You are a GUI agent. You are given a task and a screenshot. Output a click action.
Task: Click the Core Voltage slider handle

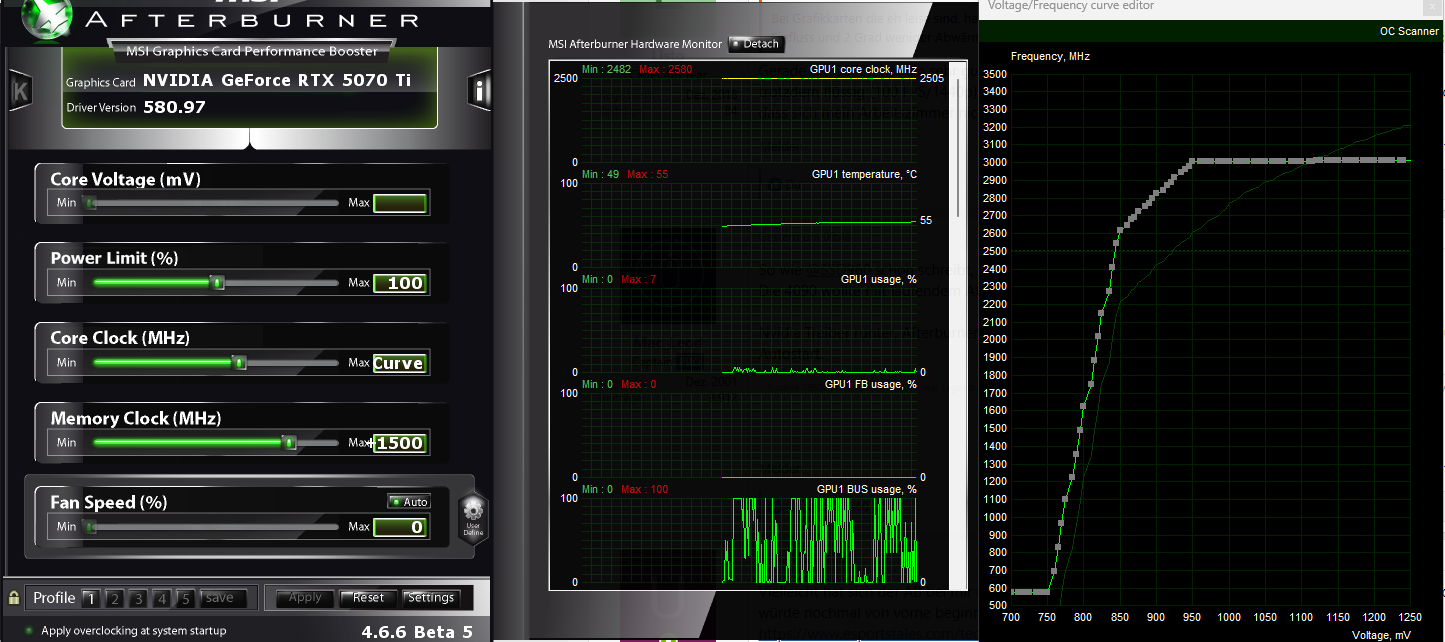(x=91, y=203)
